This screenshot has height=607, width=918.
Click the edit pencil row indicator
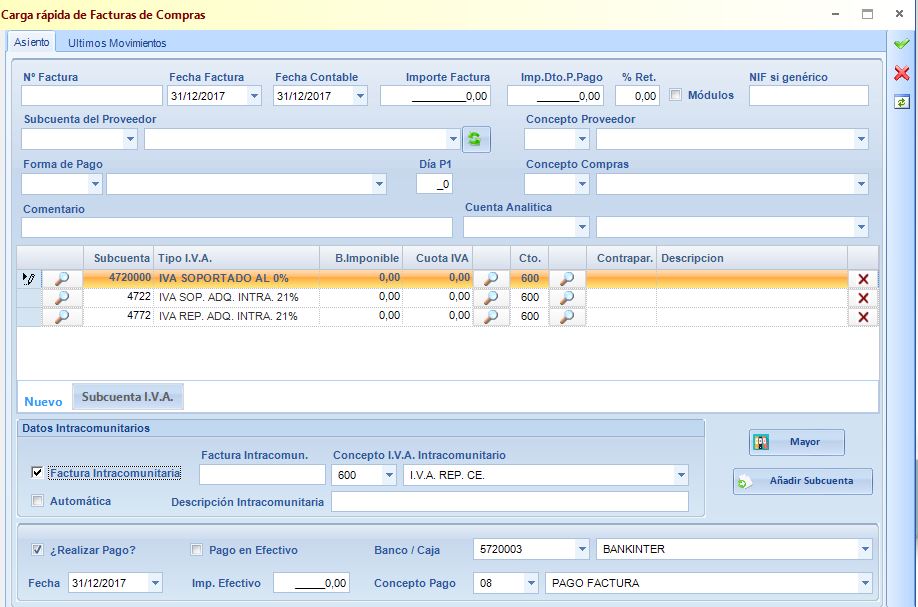28,279
